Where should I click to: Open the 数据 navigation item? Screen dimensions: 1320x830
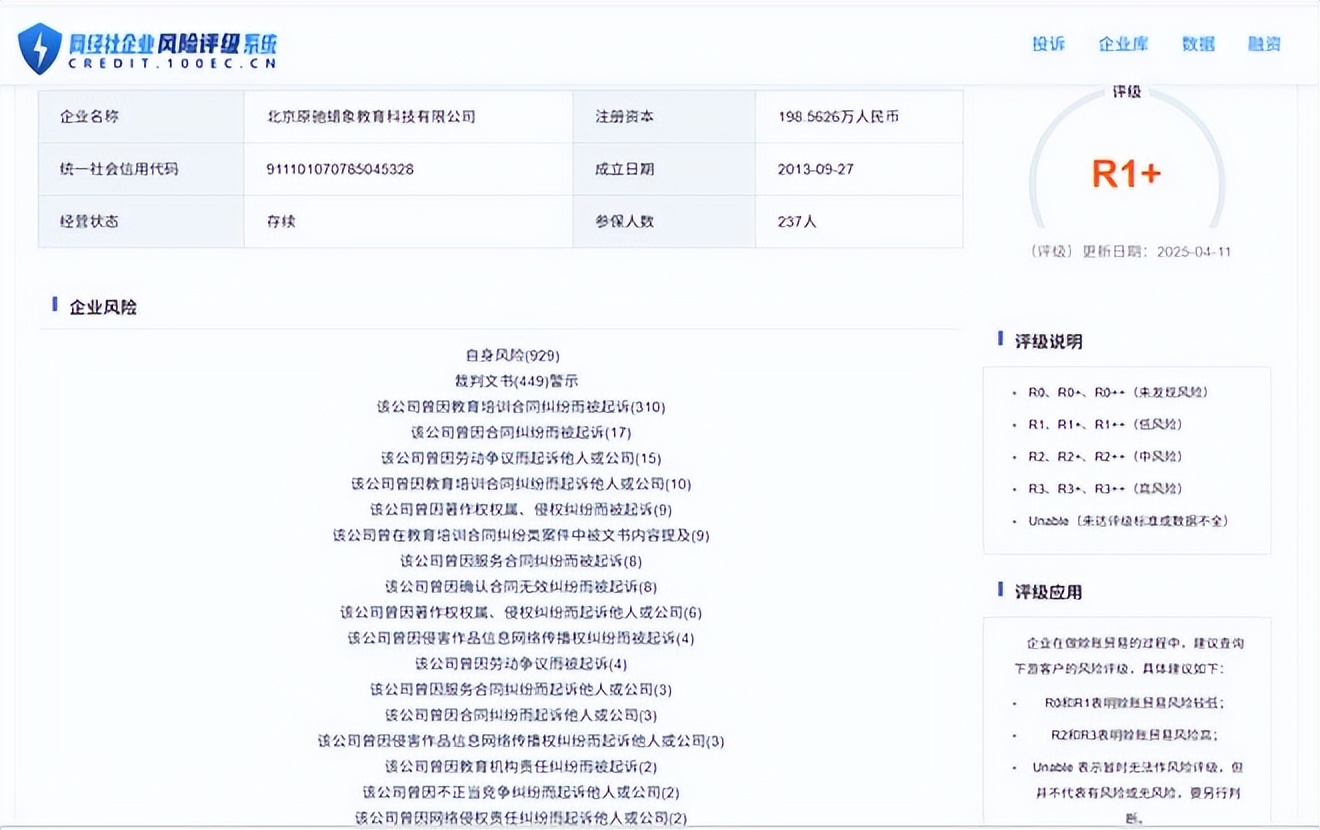click(1198, 44)
